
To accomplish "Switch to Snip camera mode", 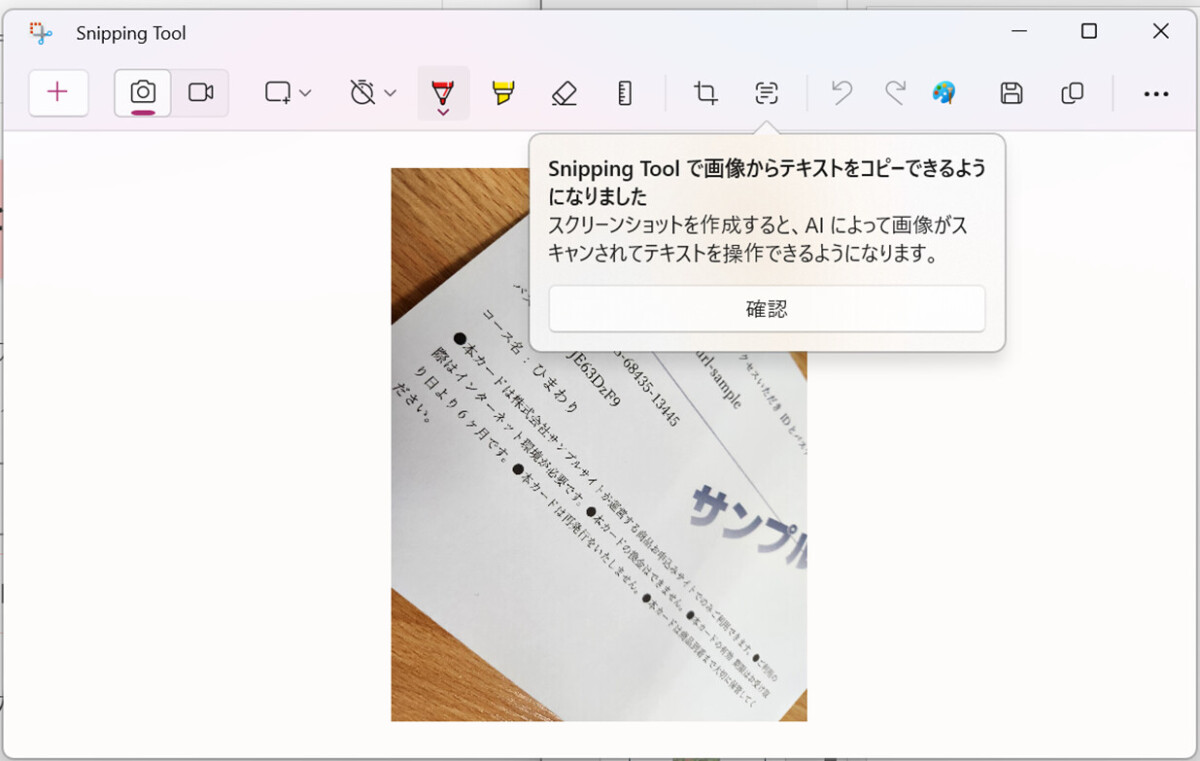I will (x=143, y=93).
